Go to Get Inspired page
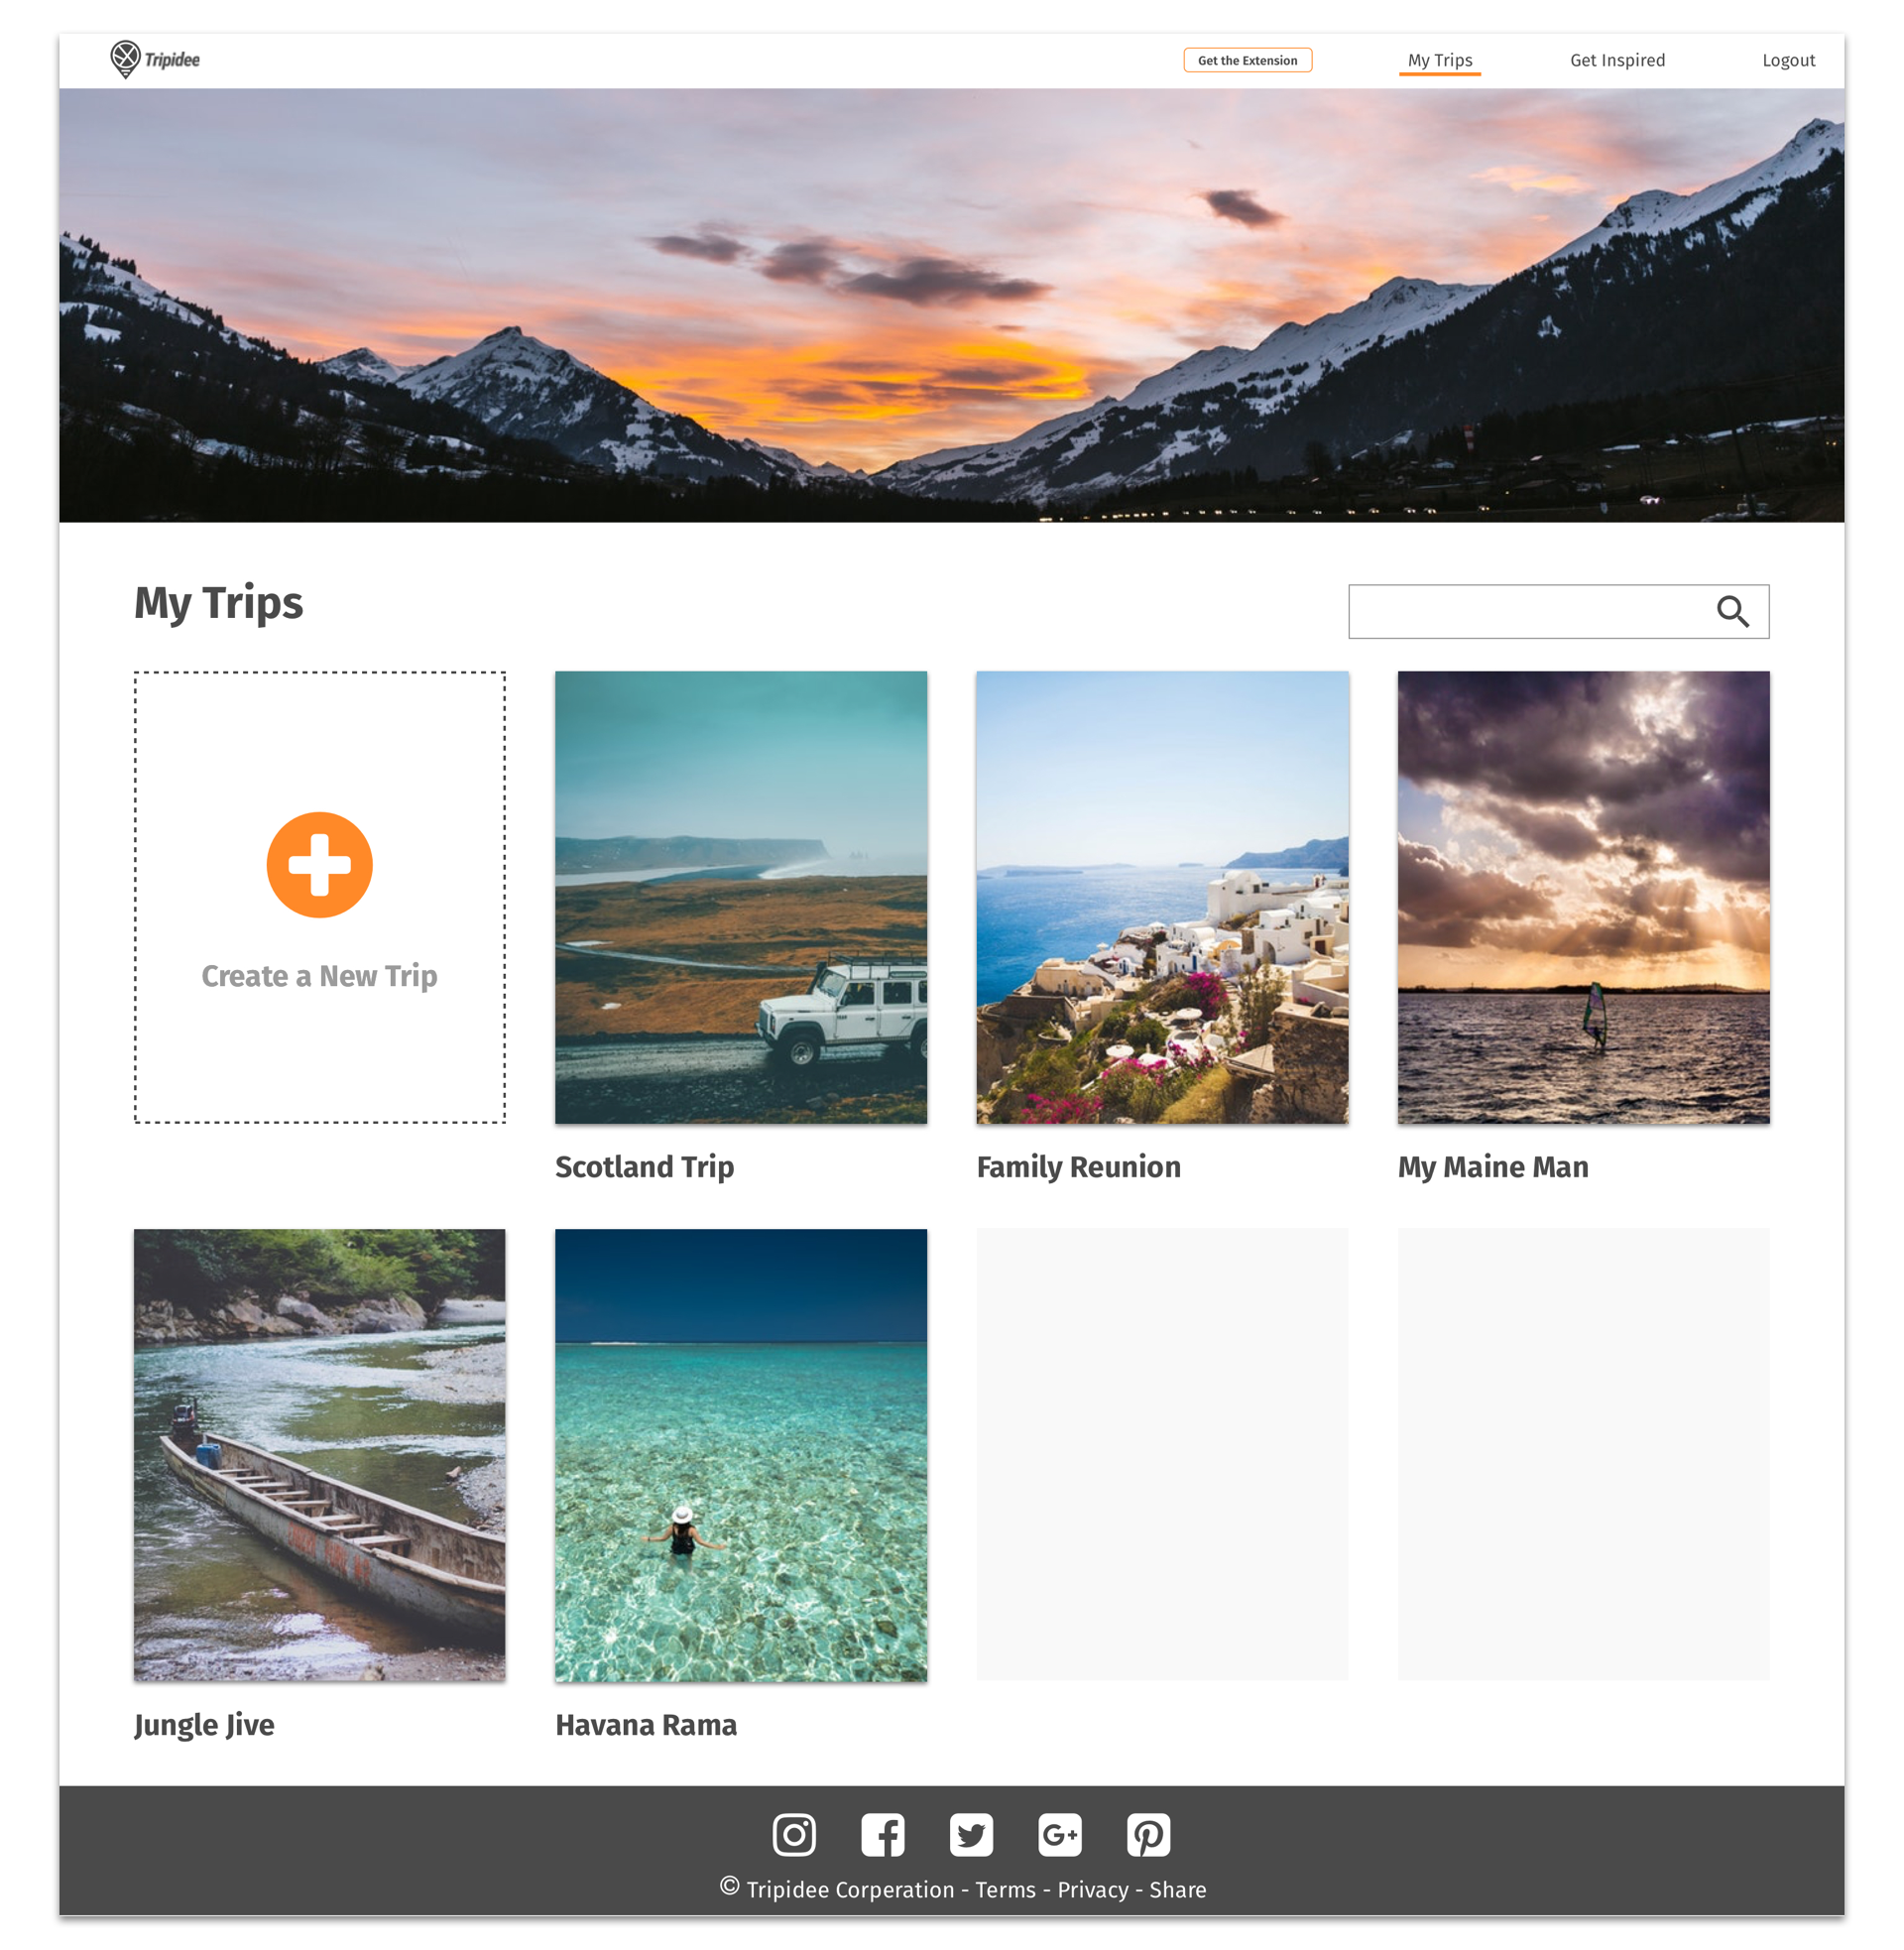Image resolution: width=1904 pixels, height=1950 pixels. (1617, 60)
